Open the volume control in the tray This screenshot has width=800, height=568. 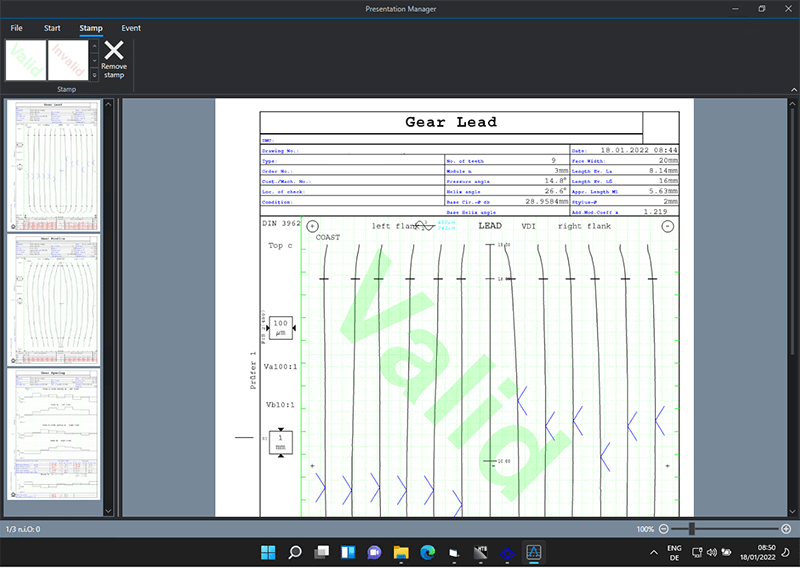(712, 552)
